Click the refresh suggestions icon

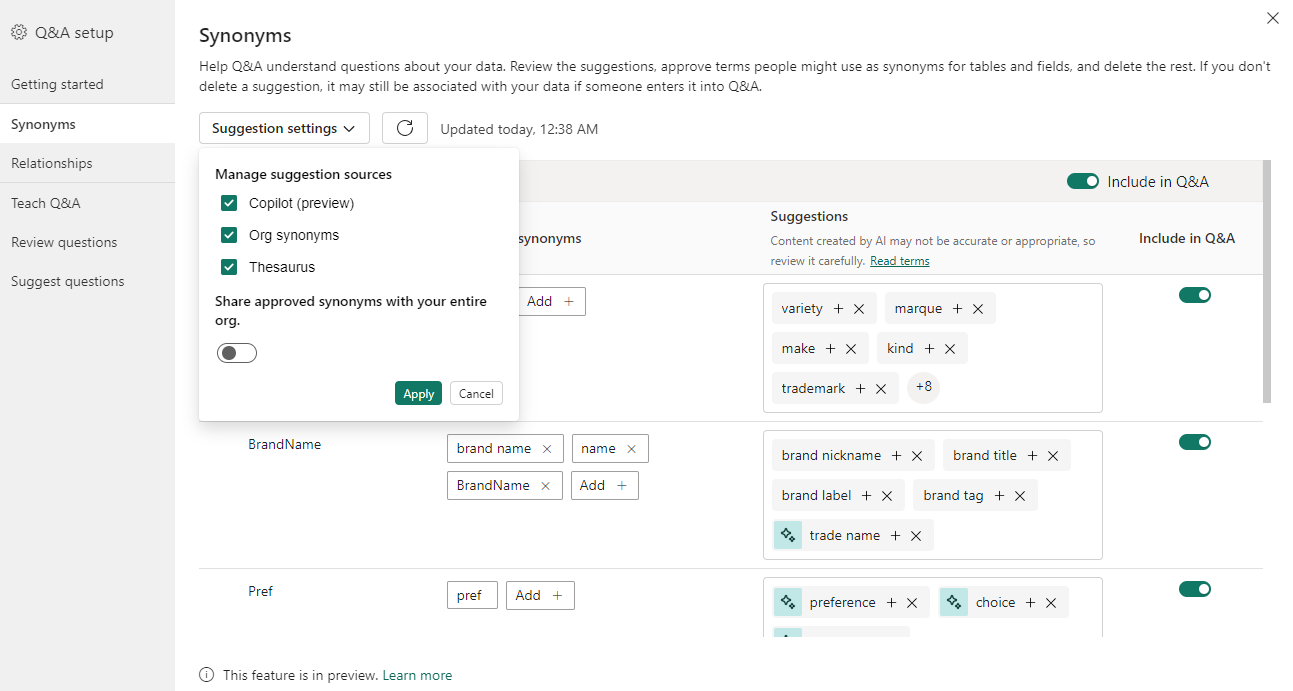404,128
